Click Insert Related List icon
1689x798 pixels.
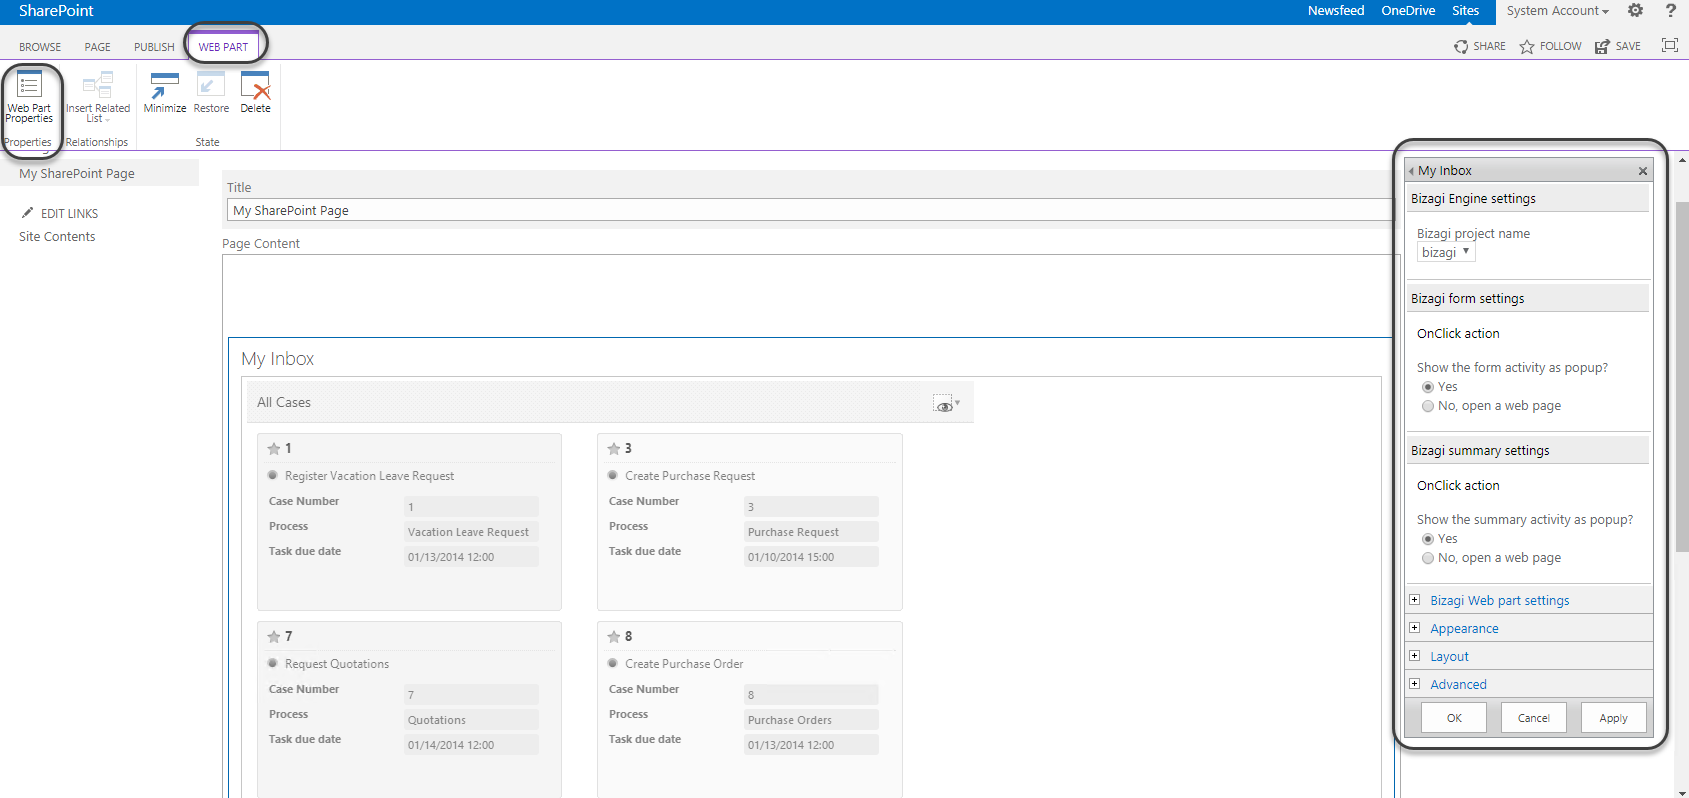click(98, 84)
